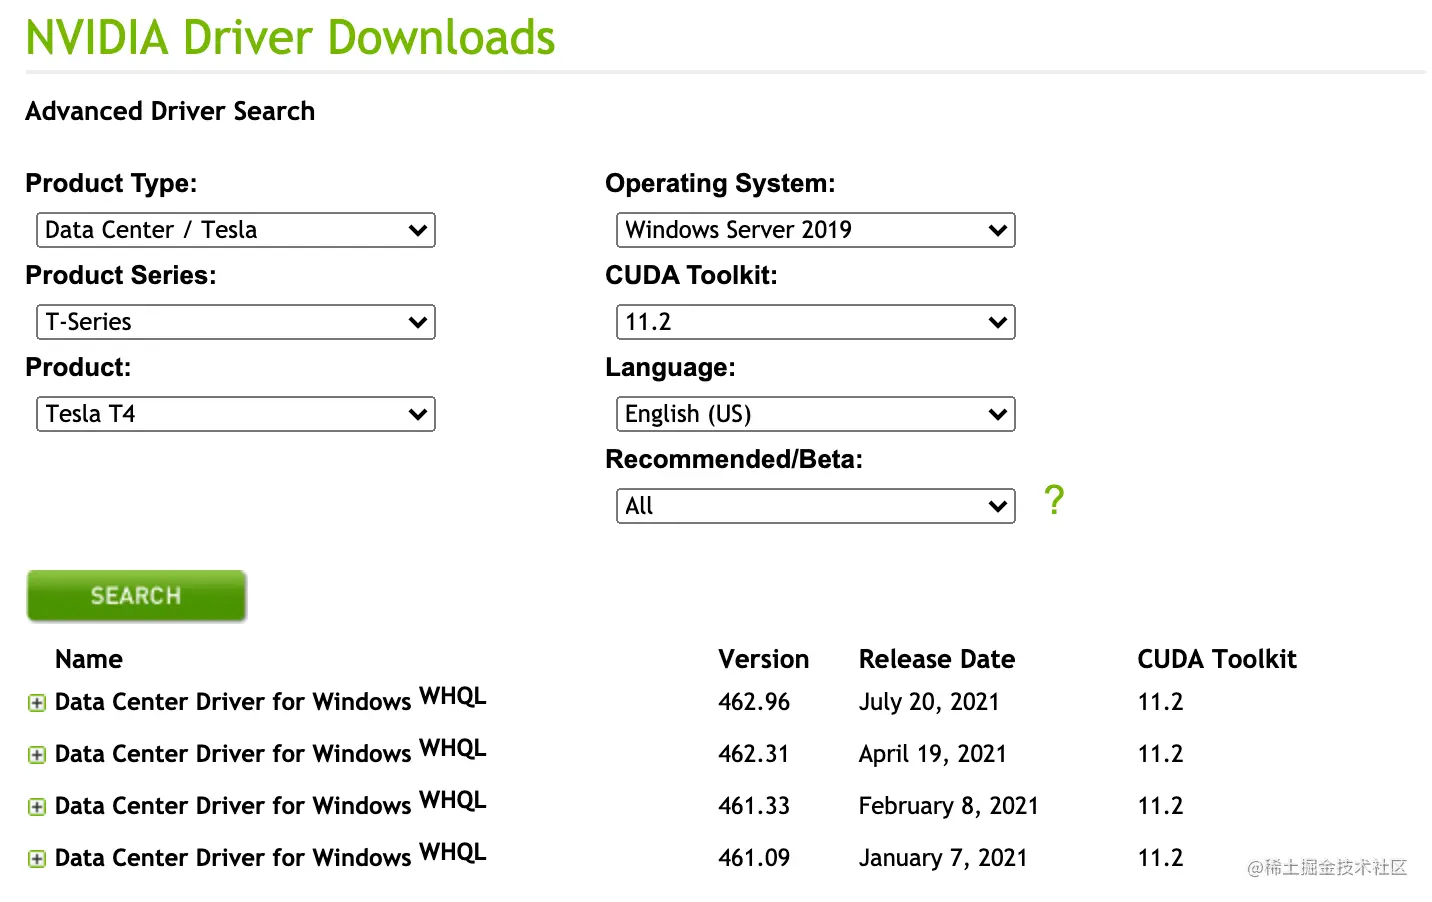This screenshot has width=1432, height=902.
Task: Click the NVIDIA Driver Downloads heading
Action: click(x=290, y=38)
